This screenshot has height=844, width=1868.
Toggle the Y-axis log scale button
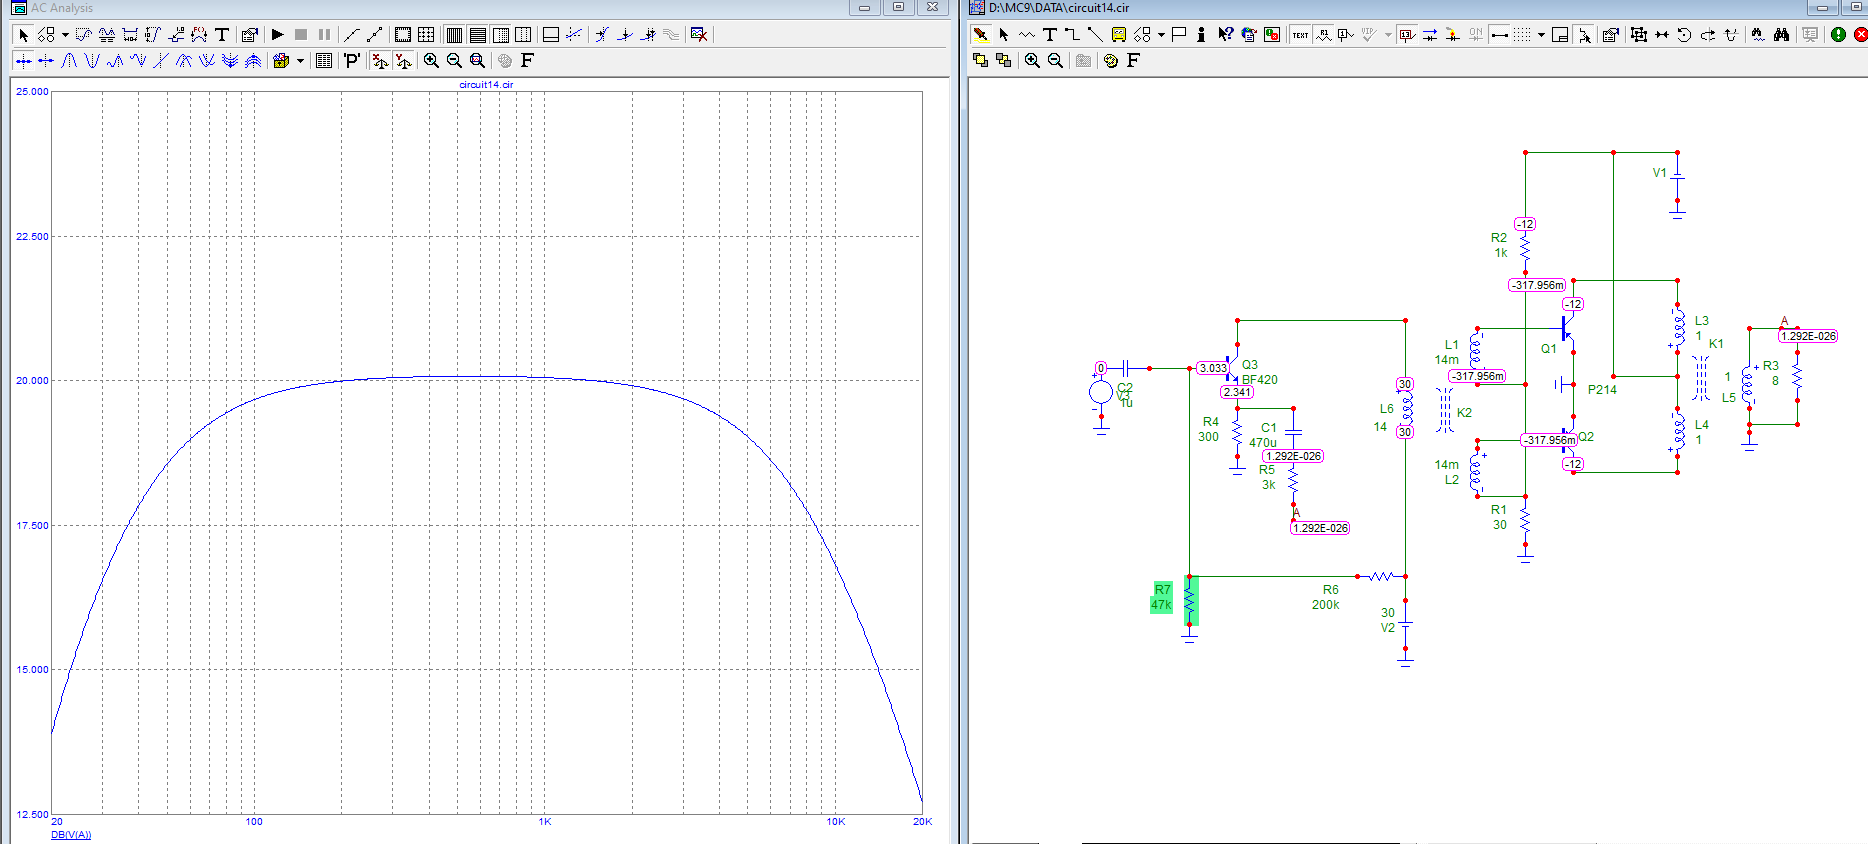(x=403, y=61)
